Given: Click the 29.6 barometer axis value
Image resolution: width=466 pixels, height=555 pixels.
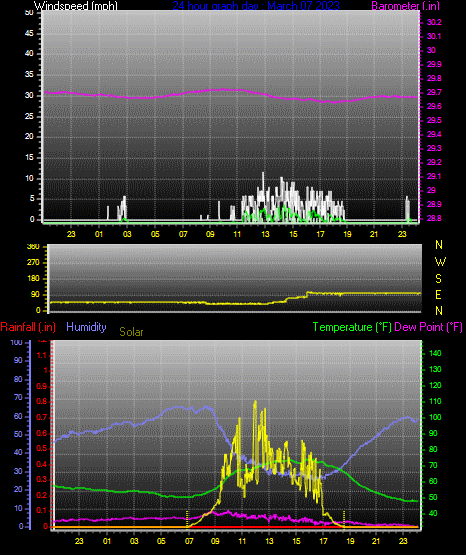Looking at the screenshot, I should click(434, 107).
